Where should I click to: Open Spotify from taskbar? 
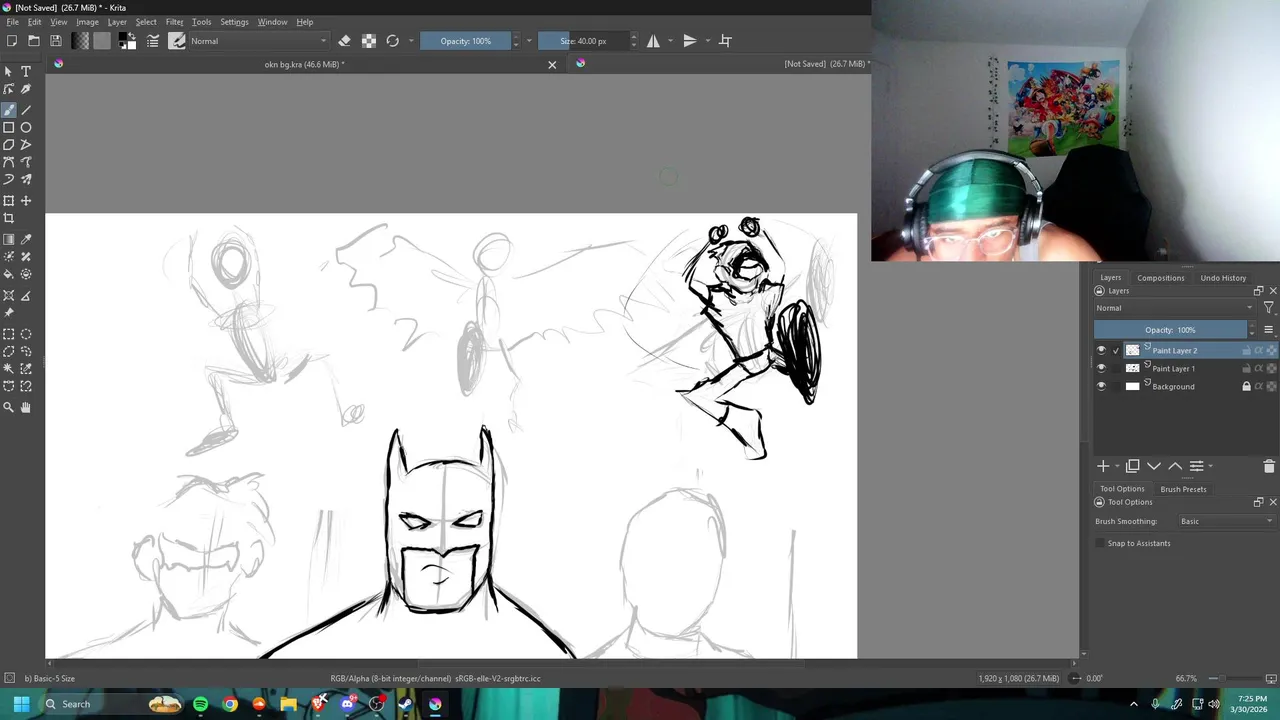(200, 704)
